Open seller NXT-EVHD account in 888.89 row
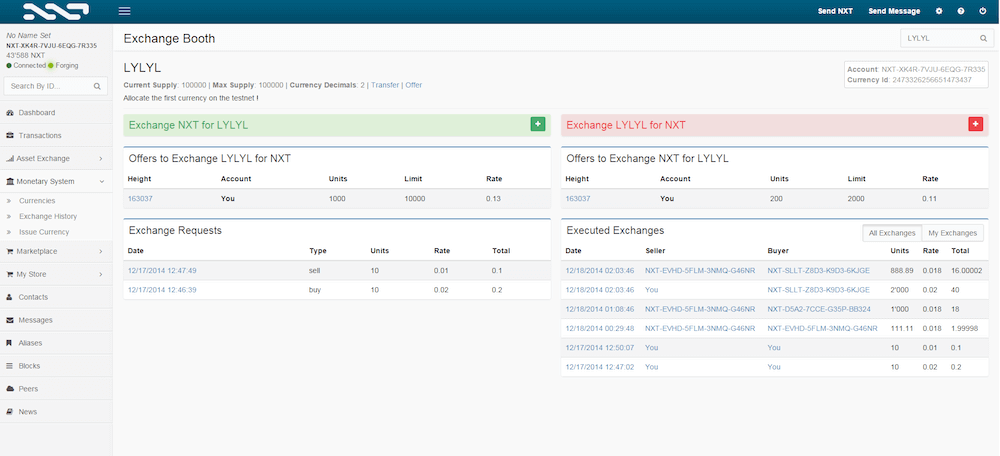1000x456 pixels. tap(700, 271)
